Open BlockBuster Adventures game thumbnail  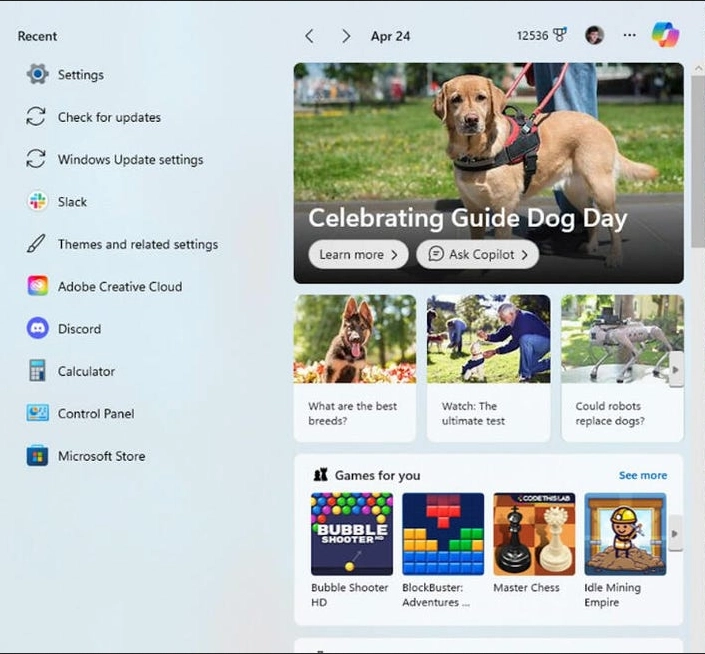[x=443, y=534]
